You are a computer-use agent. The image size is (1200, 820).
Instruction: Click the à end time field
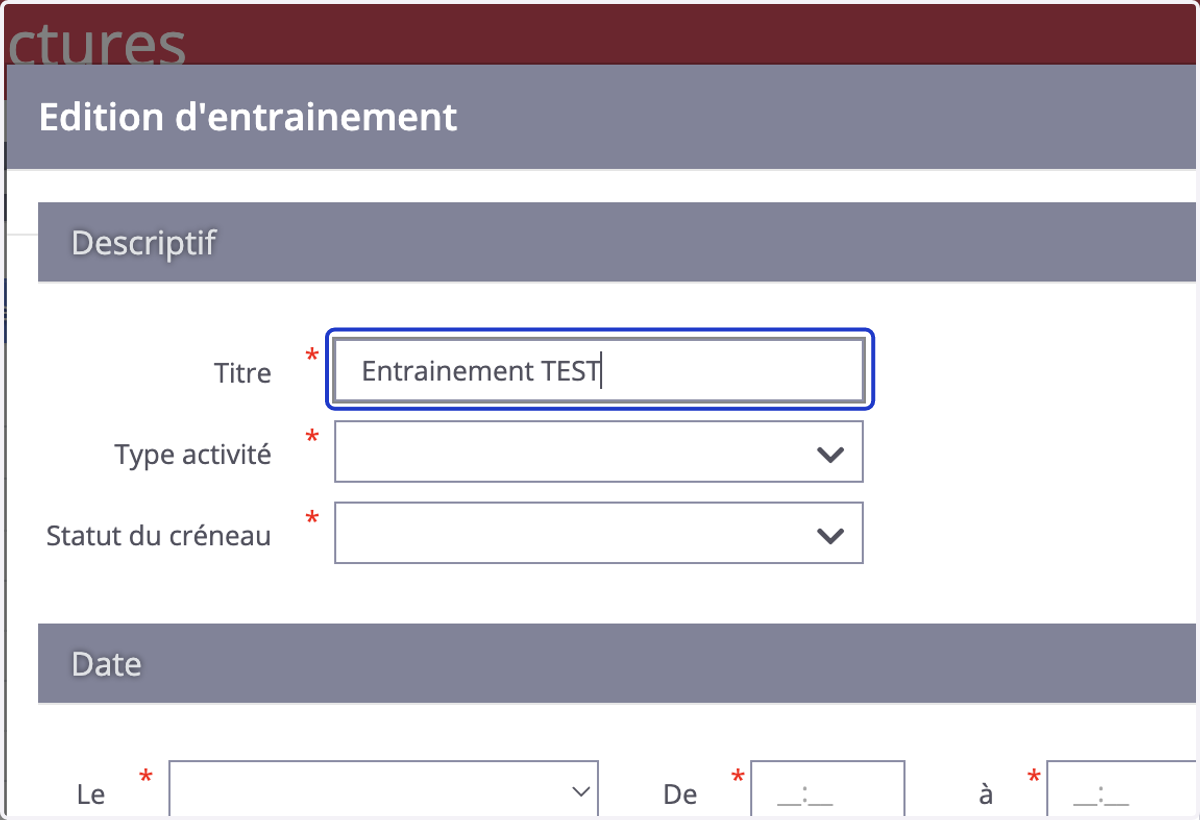point(1123,790)
